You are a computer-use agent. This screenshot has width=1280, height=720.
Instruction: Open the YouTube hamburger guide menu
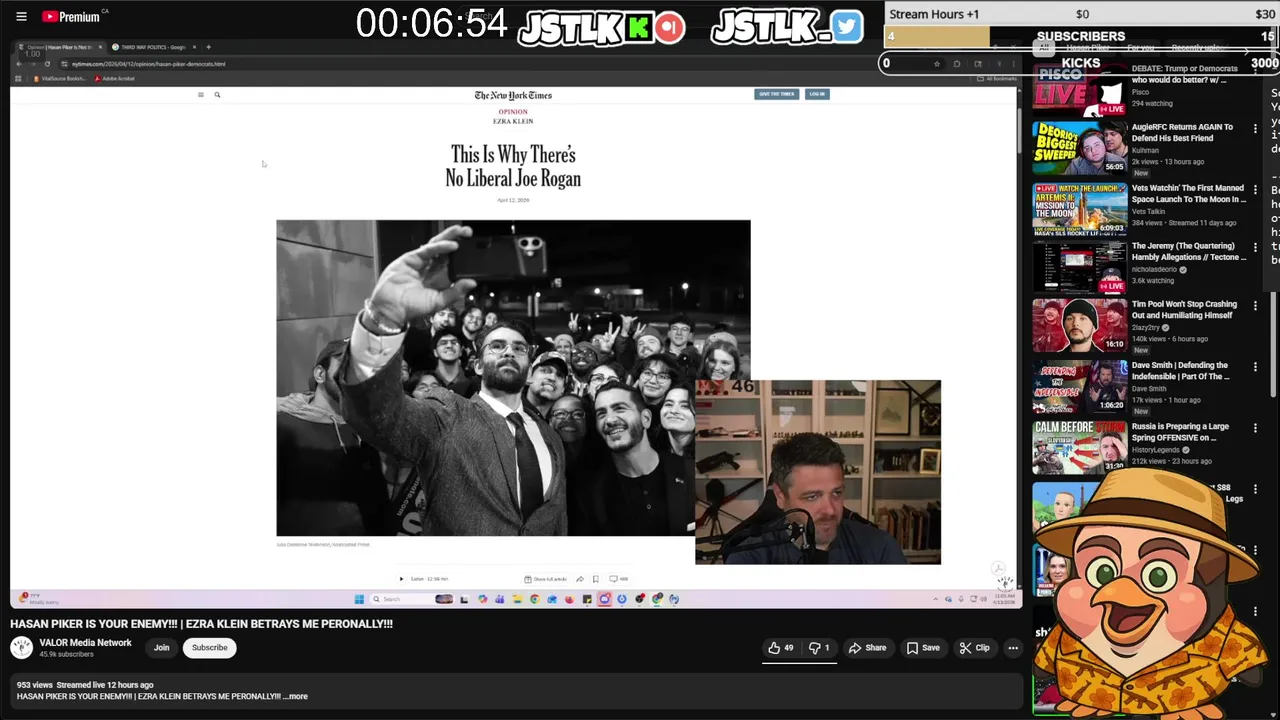[x=21, y=16]
